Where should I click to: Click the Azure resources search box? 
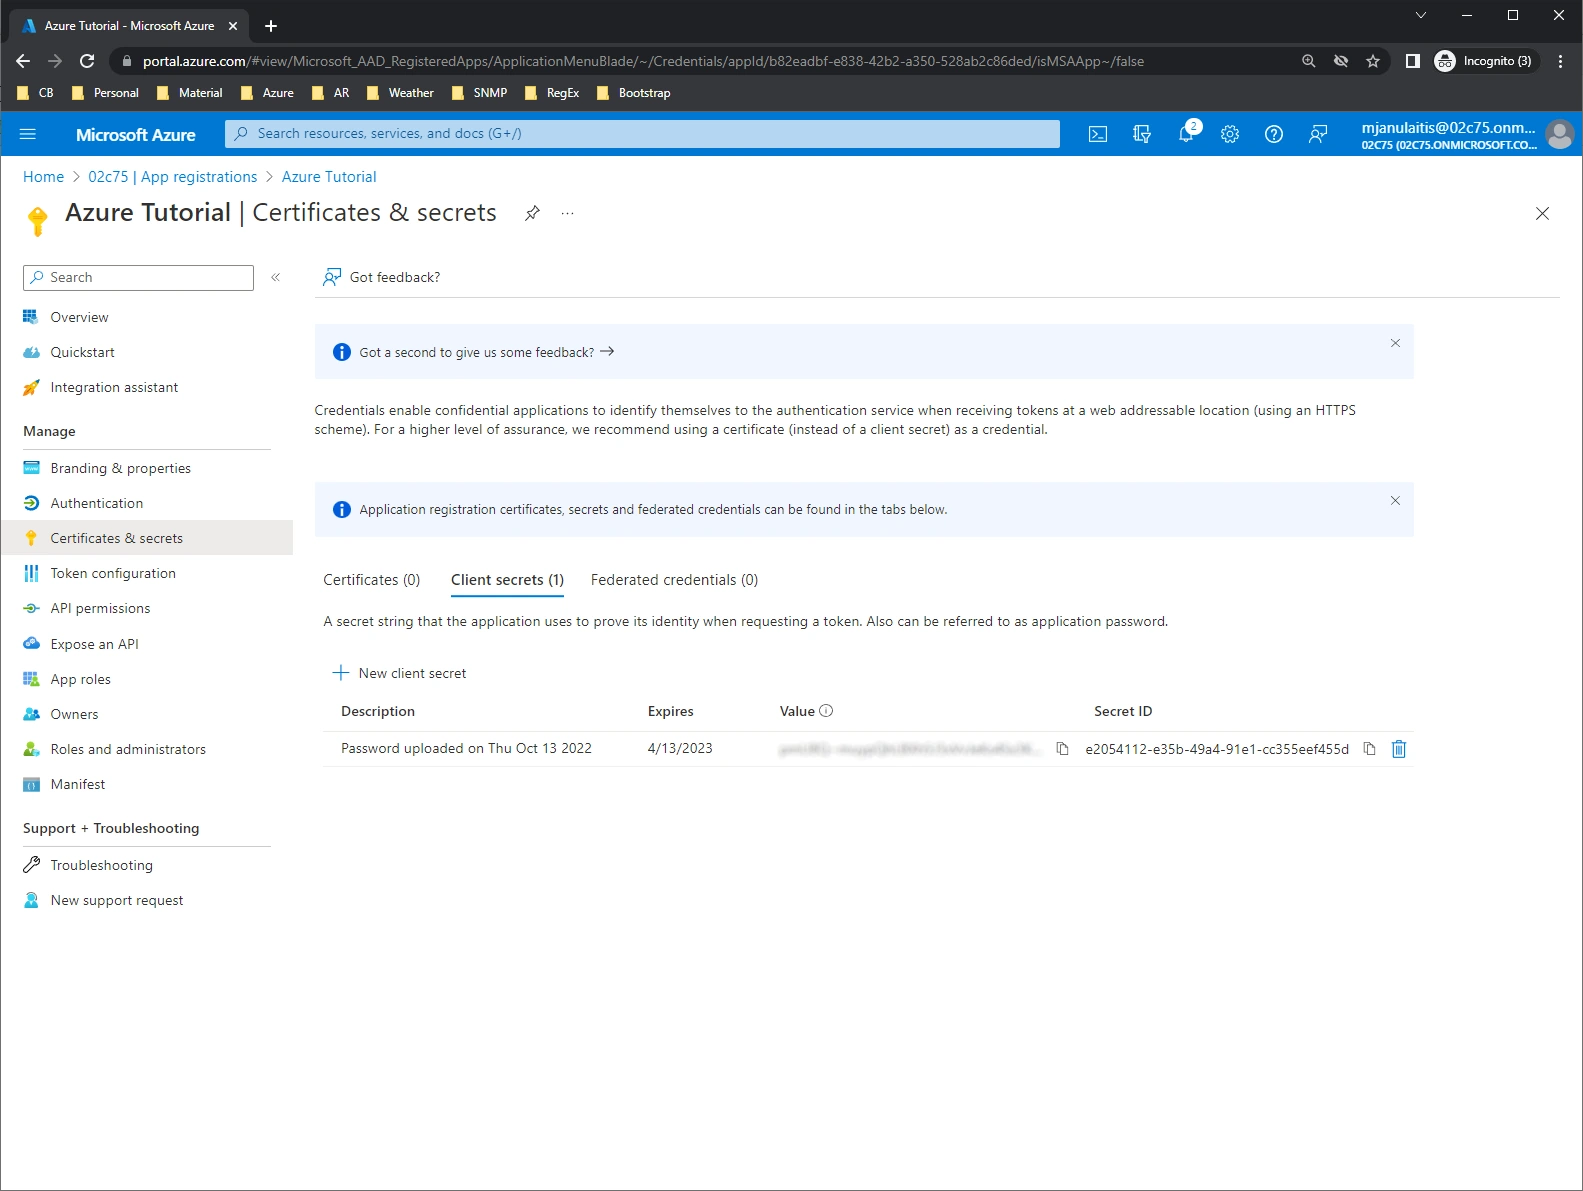(642, 134)
